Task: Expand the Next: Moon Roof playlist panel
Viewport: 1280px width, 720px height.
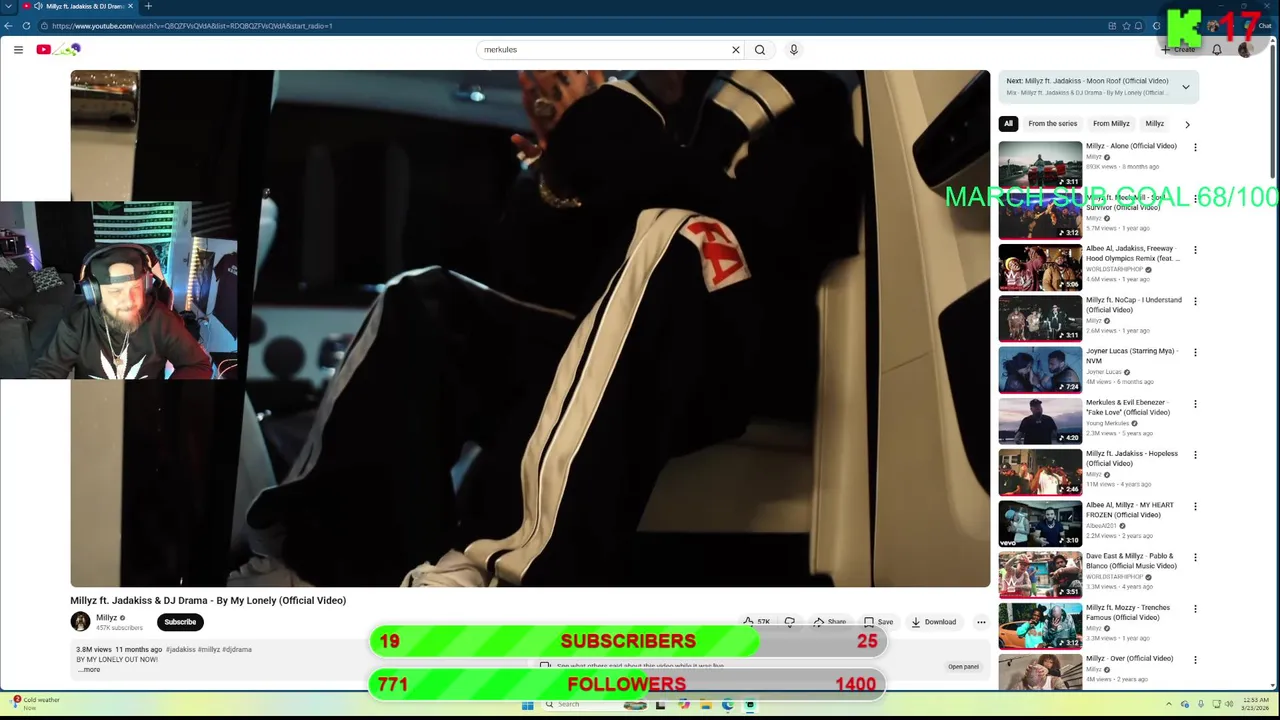Action: click(x=1186, y=87)
